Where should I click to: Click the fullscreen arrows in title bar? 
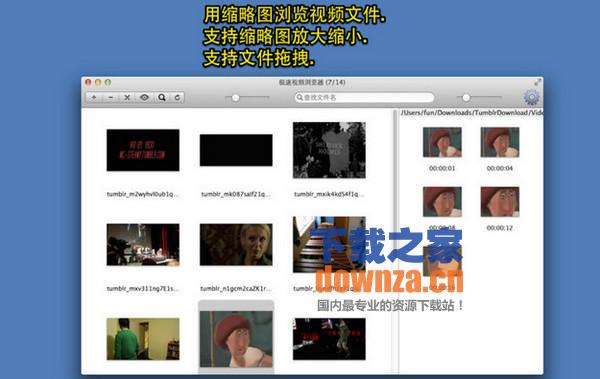pyautogui.click(x=537, y=82)
